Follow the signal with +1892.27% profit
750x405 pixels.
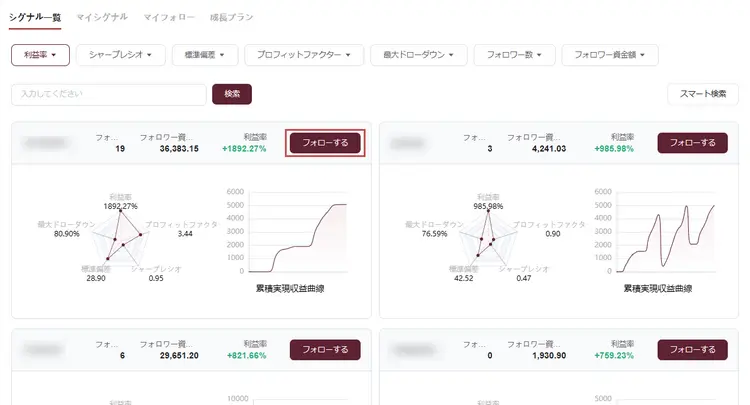325,143
